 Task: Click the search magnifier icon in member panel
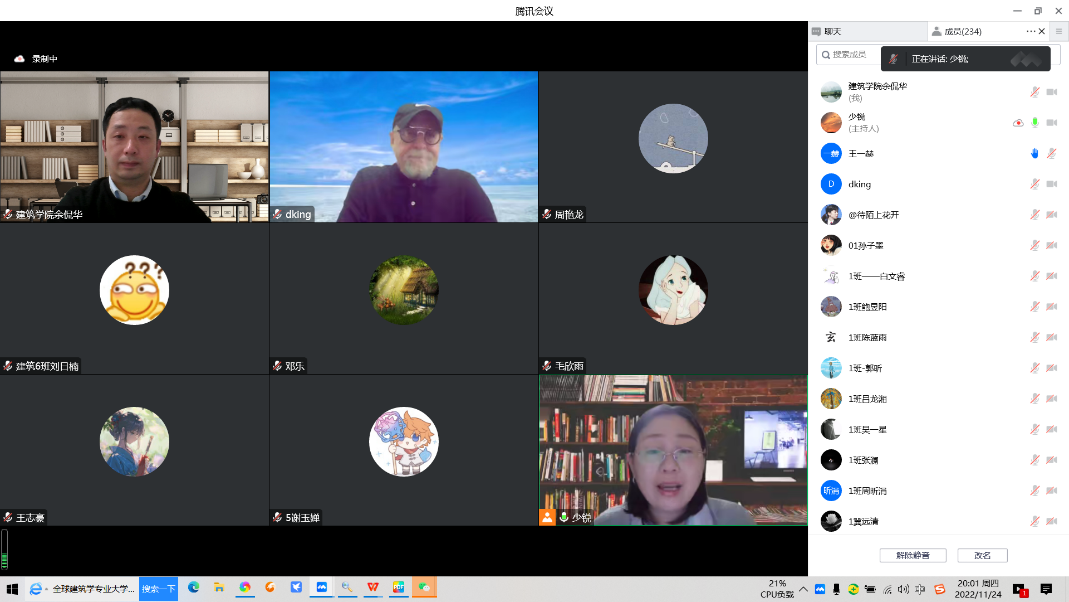click(825, 55)
